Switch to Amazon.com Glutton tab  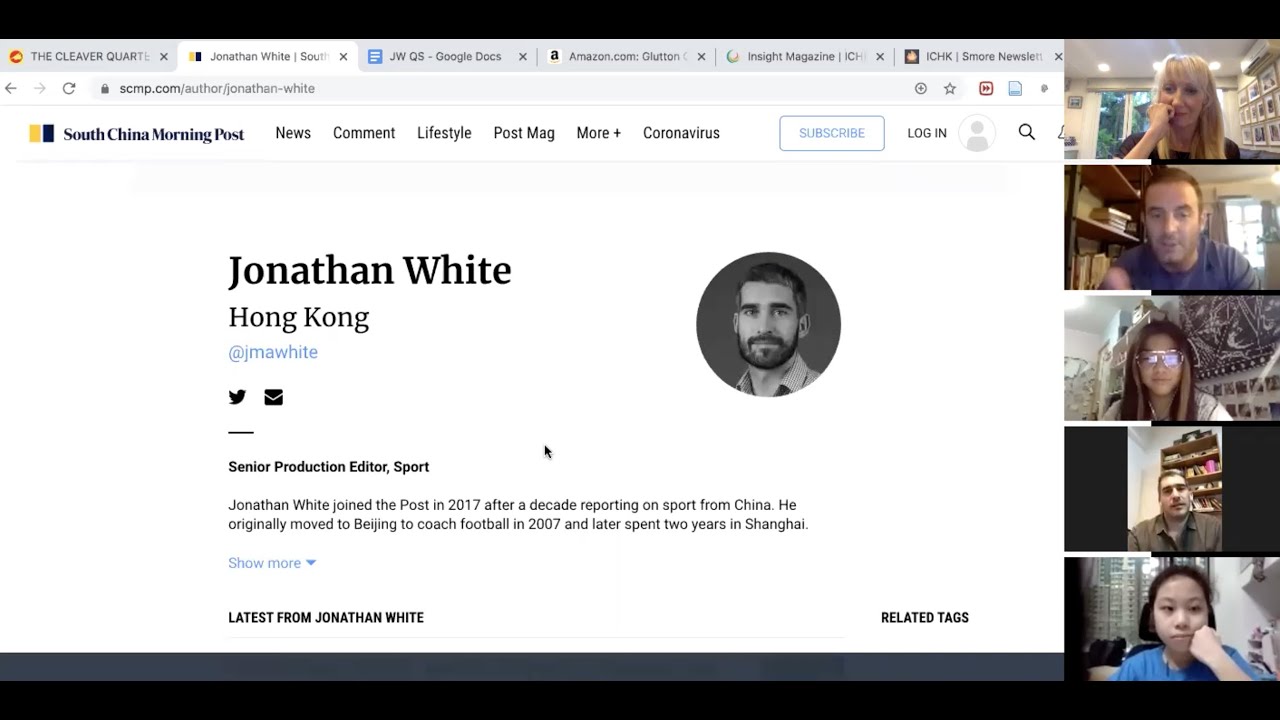[625, 57]
